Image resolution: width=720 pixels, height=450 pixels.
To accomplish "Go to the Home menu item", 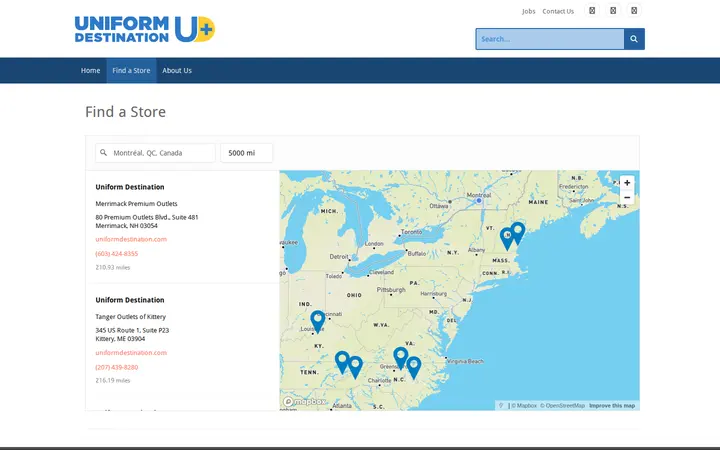I will coord(90,71).
